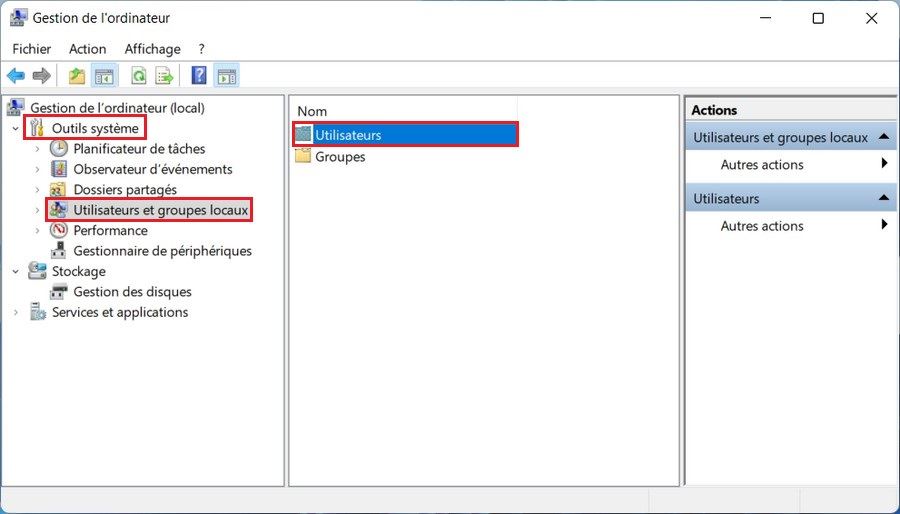Open the Action menu
The height and width of the screenshot is (514, 900).
87,49
